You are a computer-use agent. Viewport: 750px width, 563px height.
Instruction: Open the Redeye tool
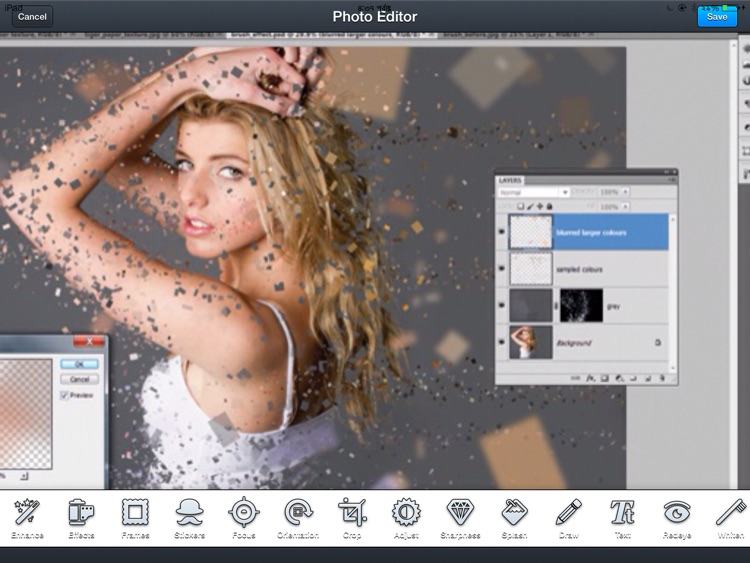click(677, 519)
